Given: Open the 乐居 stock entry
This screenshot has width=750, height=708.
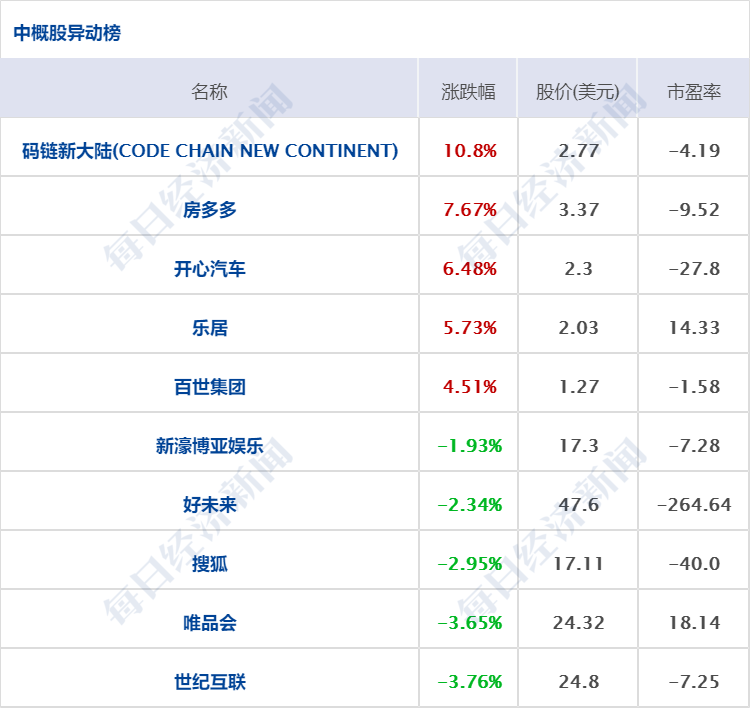Looking at the screenshot, I should (210, 328).
